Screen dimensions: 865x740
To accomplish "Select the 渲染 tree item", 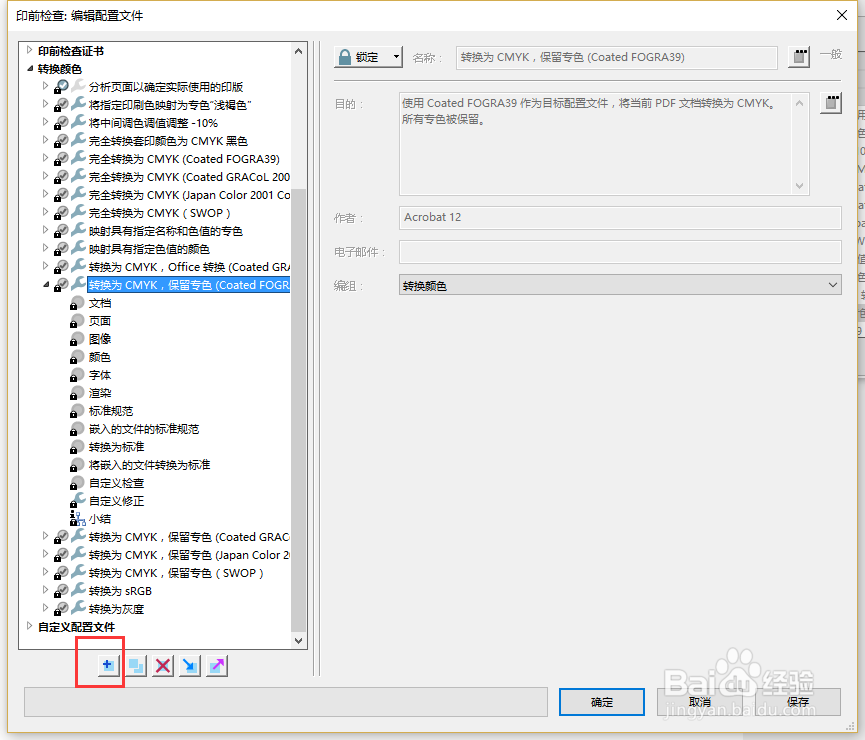I will tap(100, 393).
